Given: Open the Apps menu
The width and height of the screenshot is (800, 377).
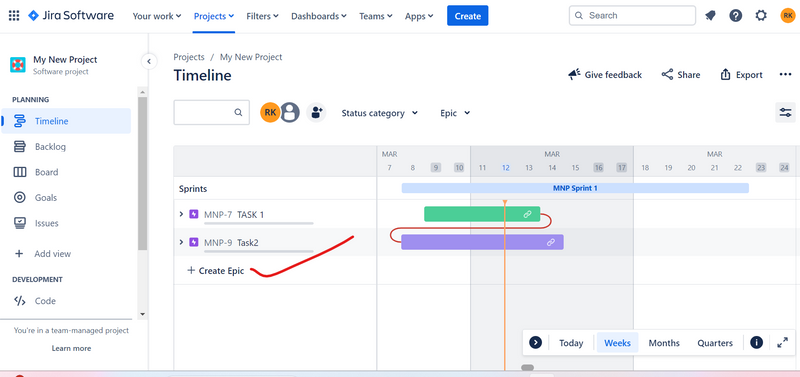Looking at the screenshot, I should [419, 16].
